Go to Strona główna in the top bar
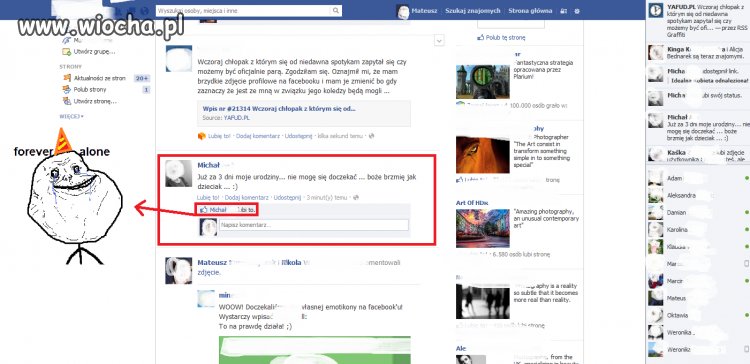This screenshot has height=364, width=750. click(530, 11)
